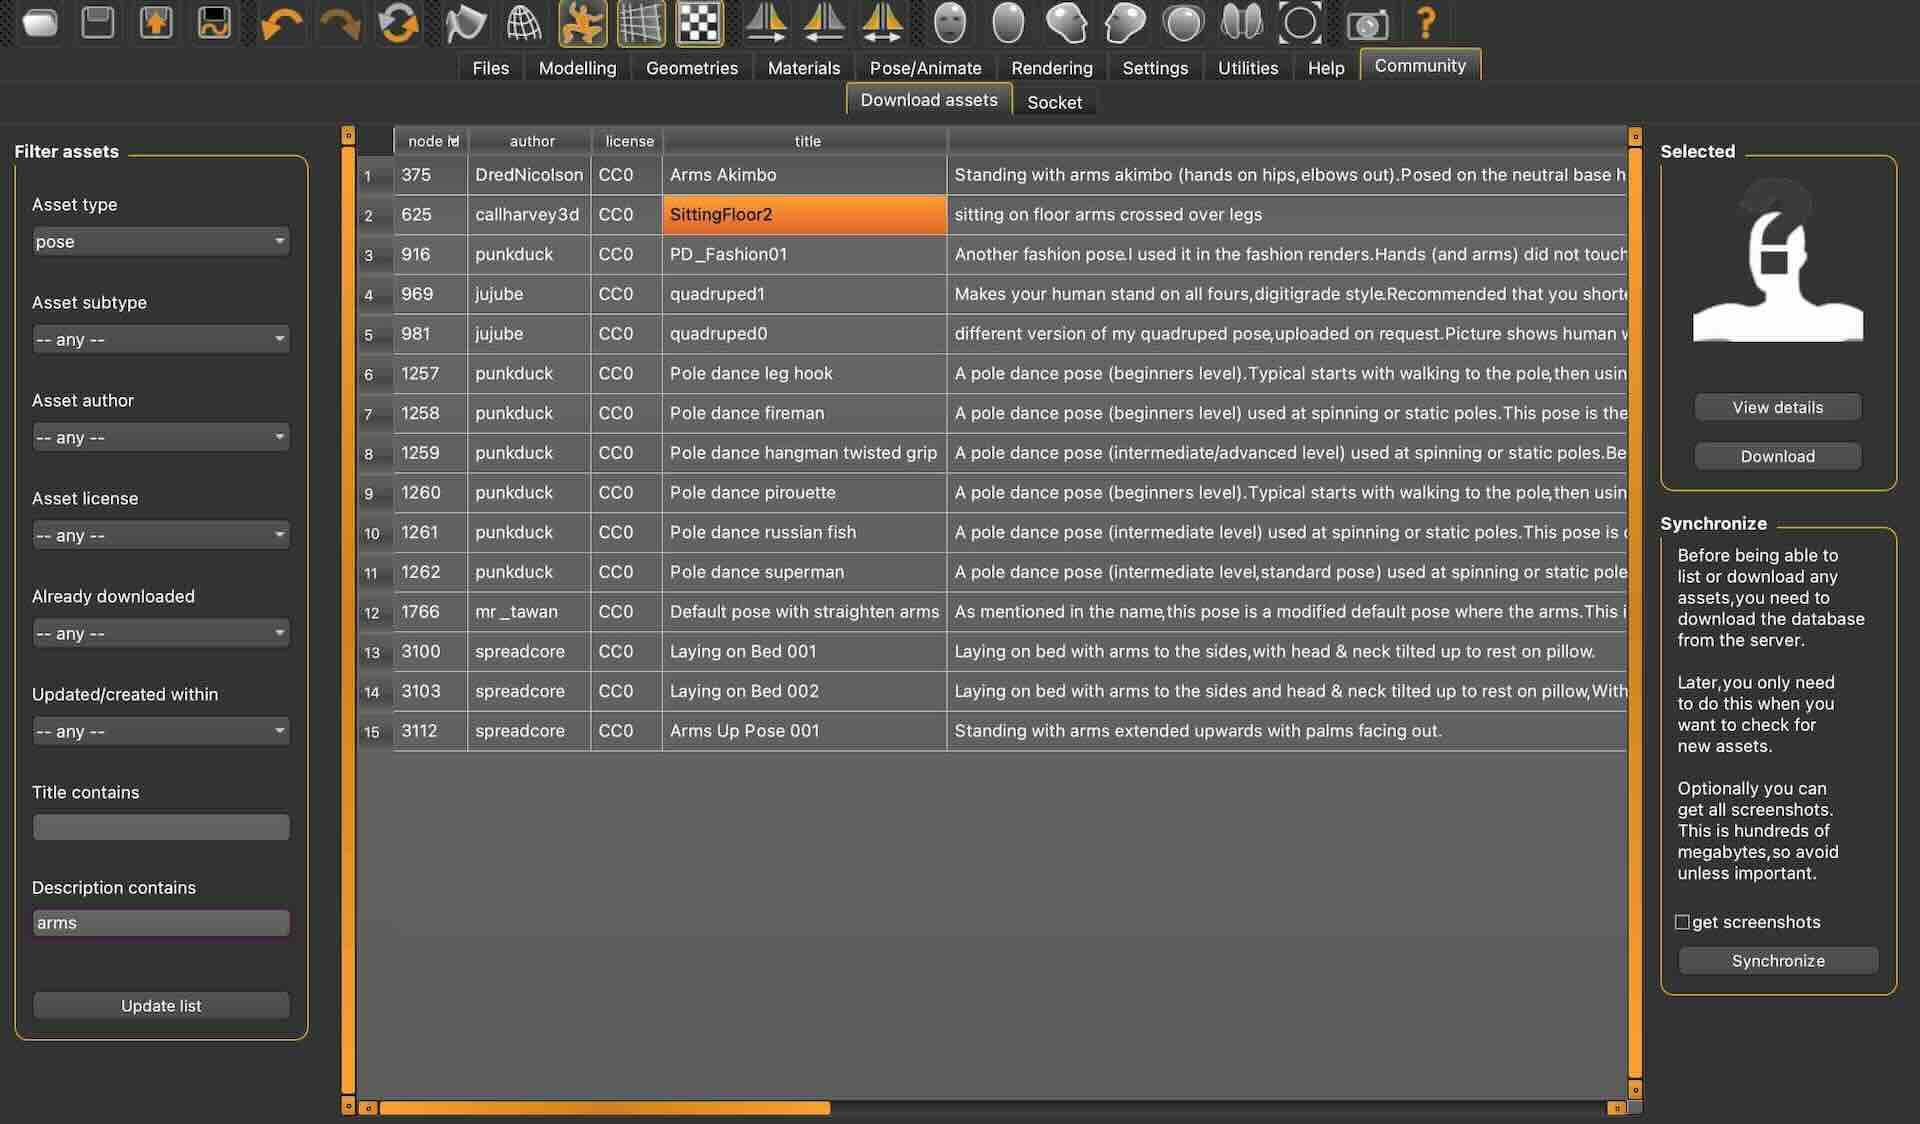Click the Undo arrow icon
This screenshot has height=1124, width=1920.
tap(280, 24)
